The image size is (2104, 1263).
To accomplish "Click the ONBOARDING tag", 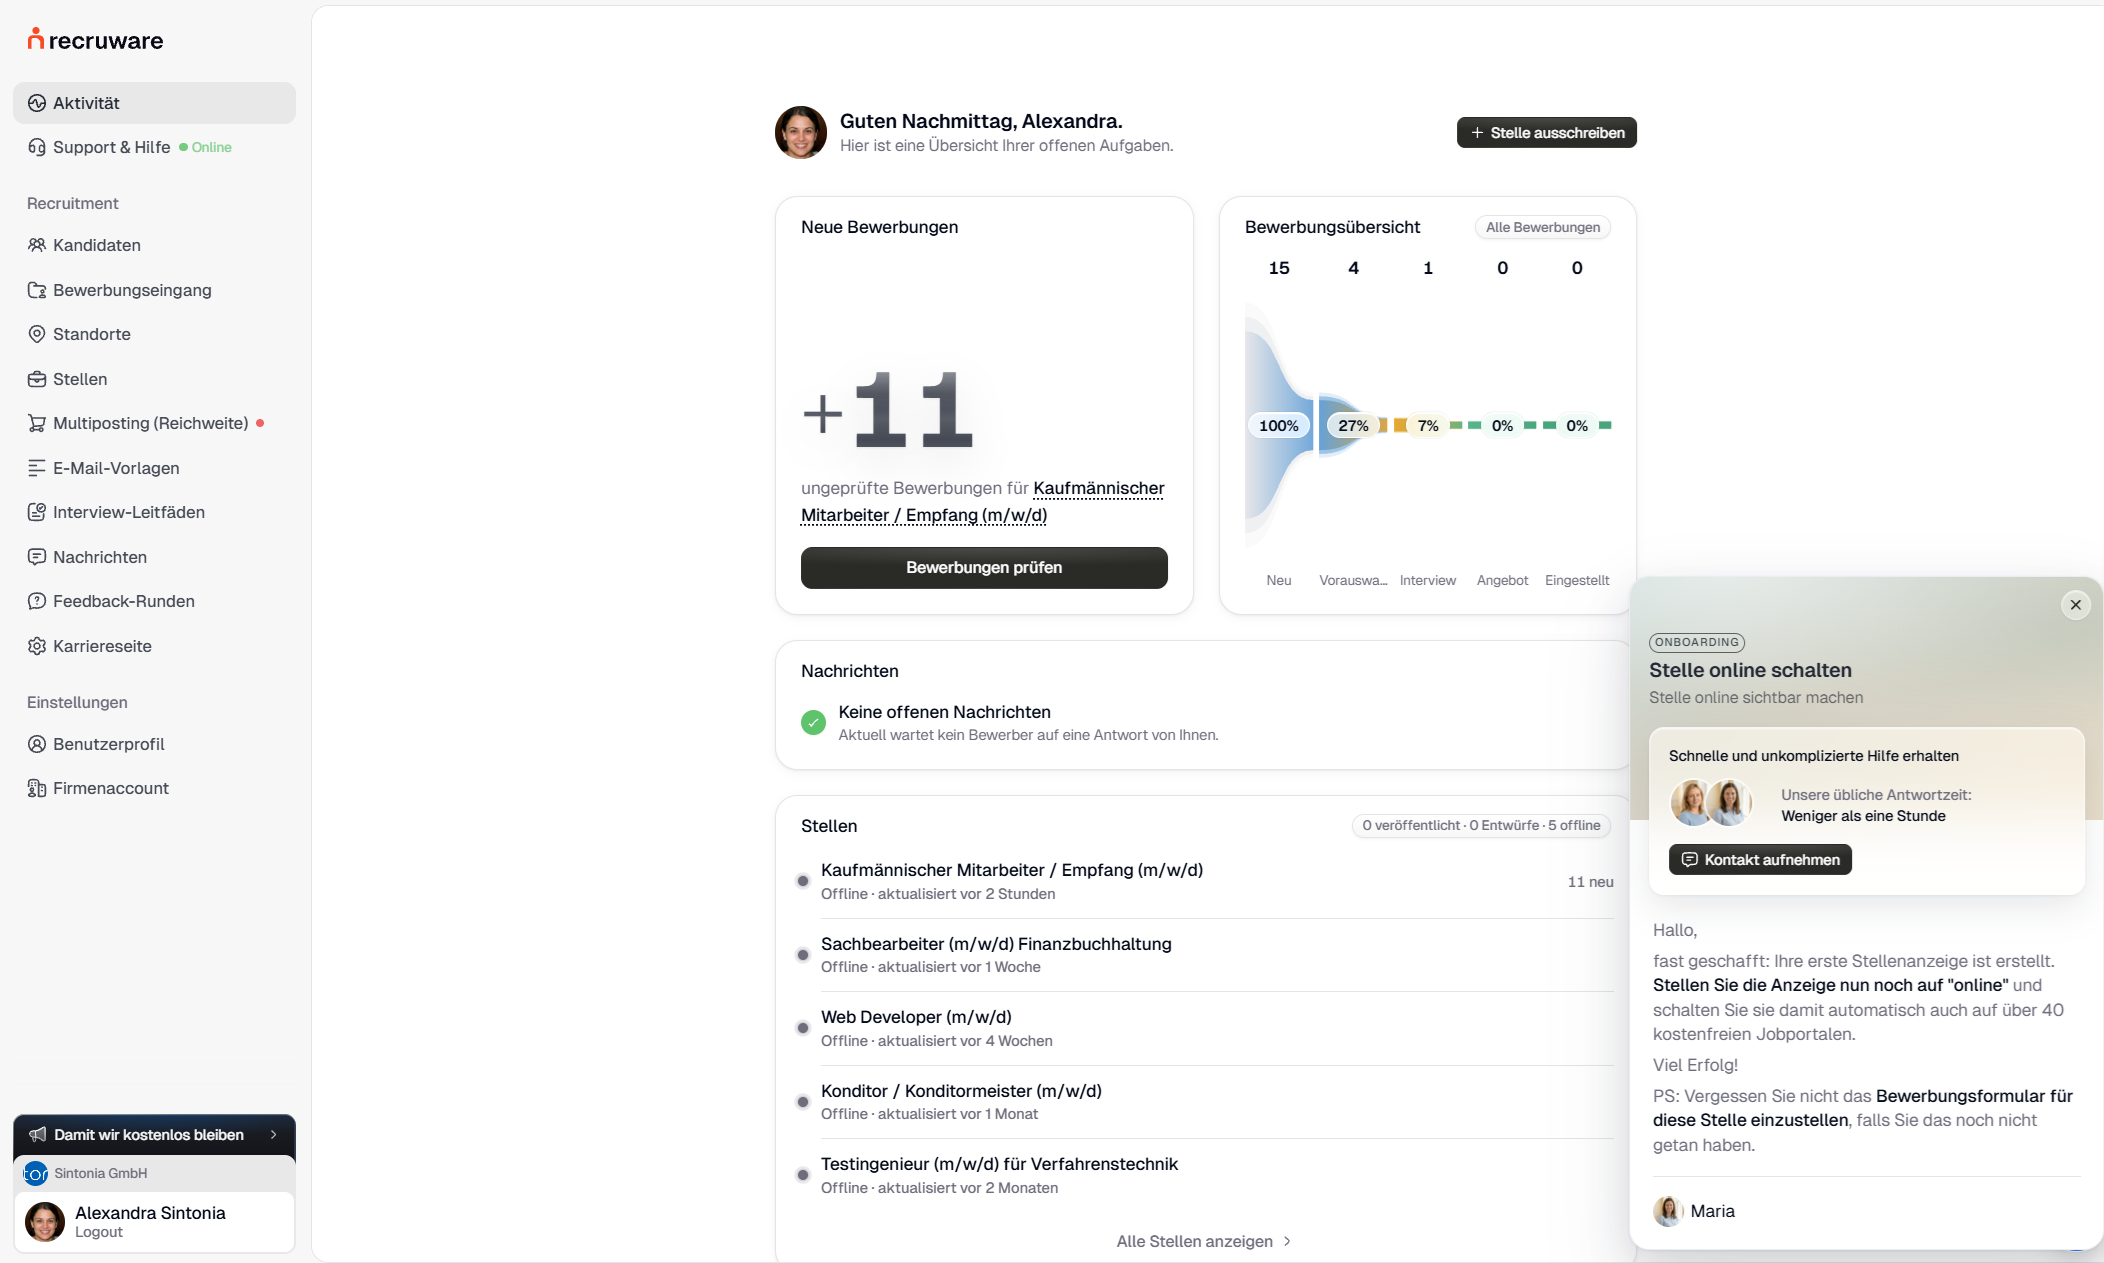I will 1696,642.
